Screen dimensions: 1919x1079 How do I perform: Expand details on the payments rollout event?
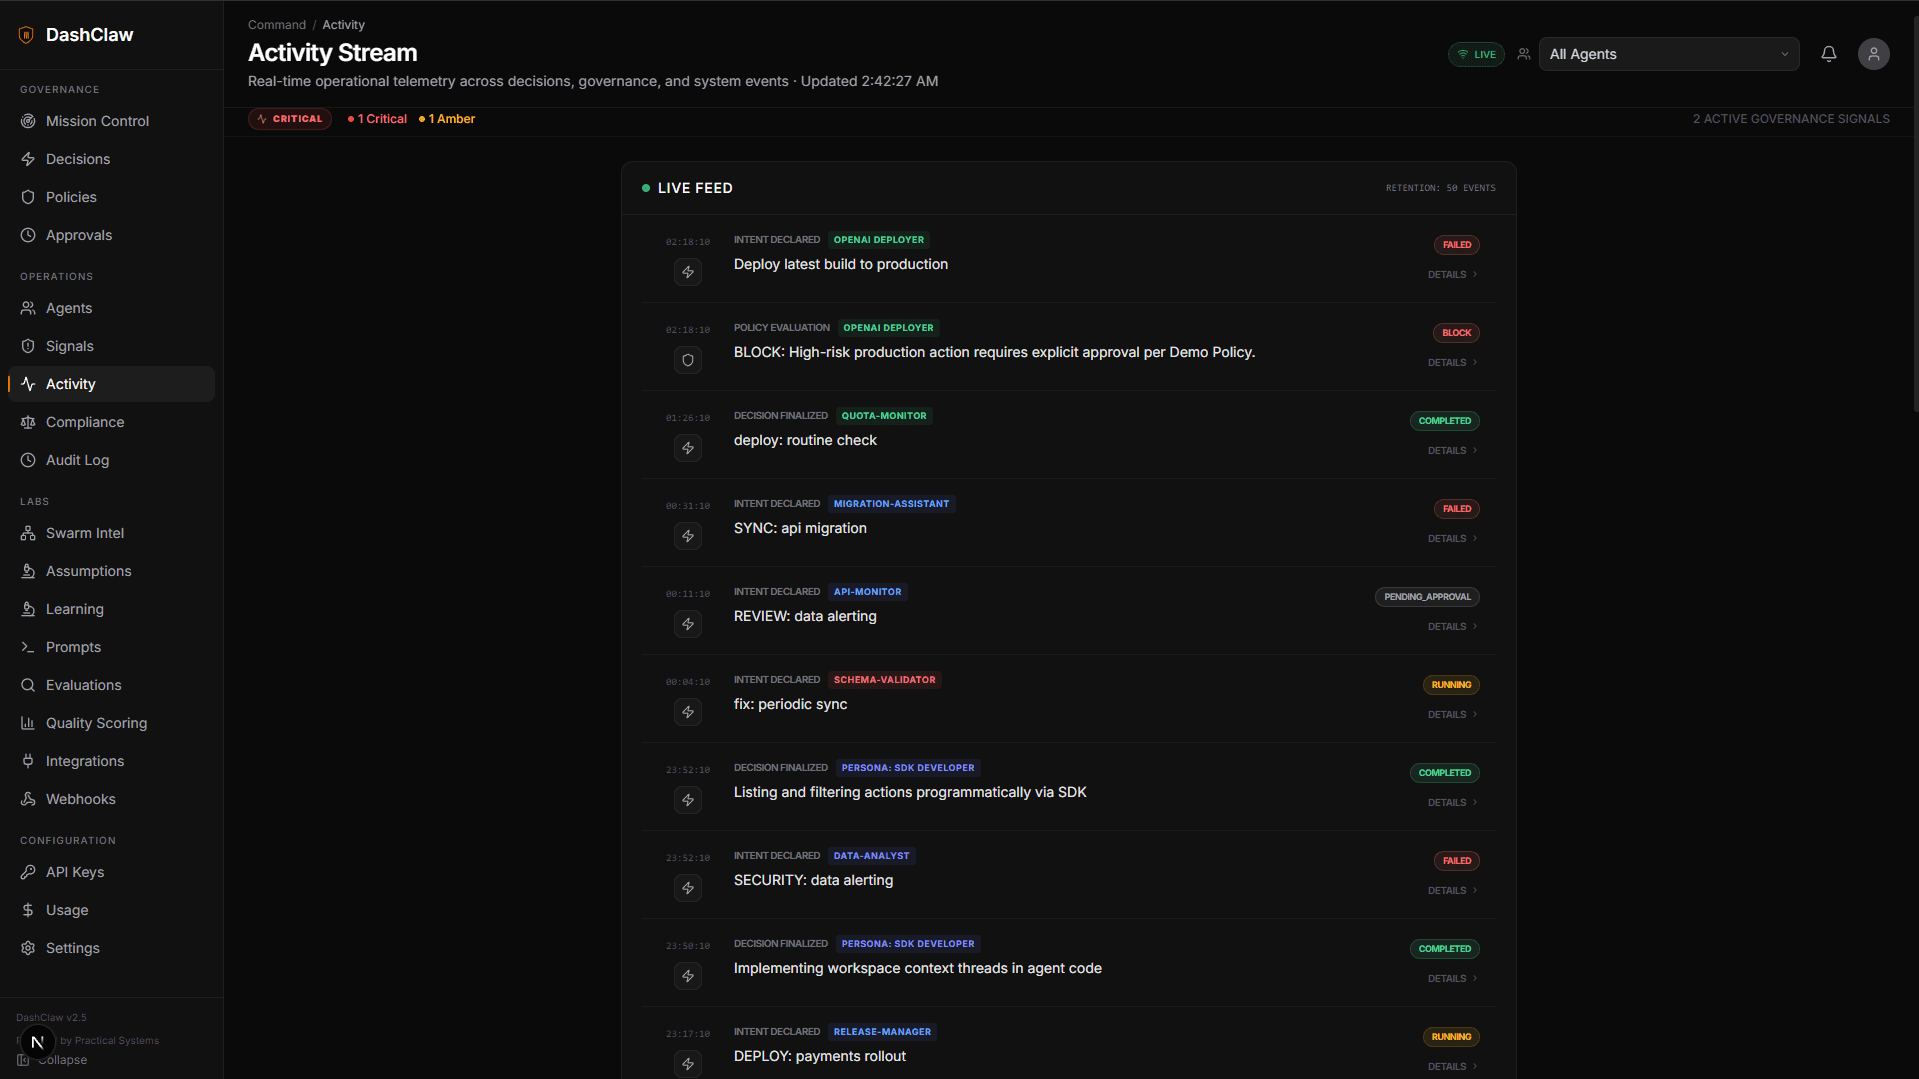click(x=1450, y=1066)
